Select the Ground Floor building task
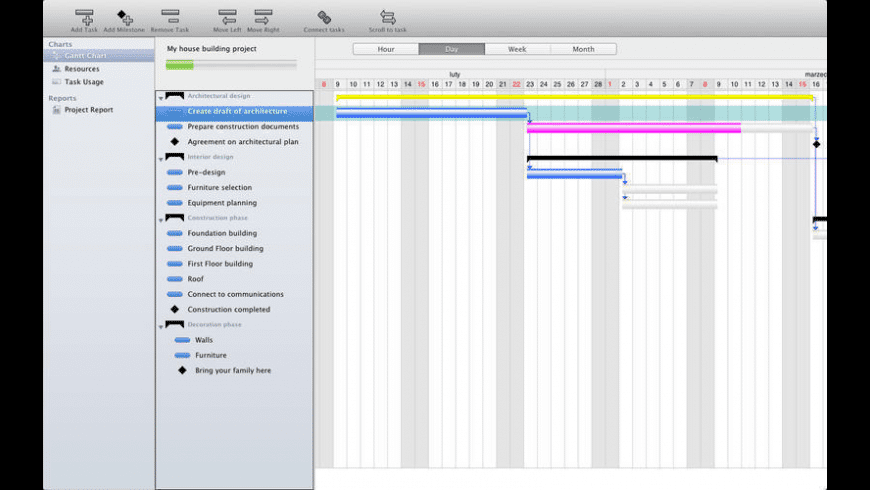Image resolution: width=870 pixels, height=490 pixels. tap(235, 249)
